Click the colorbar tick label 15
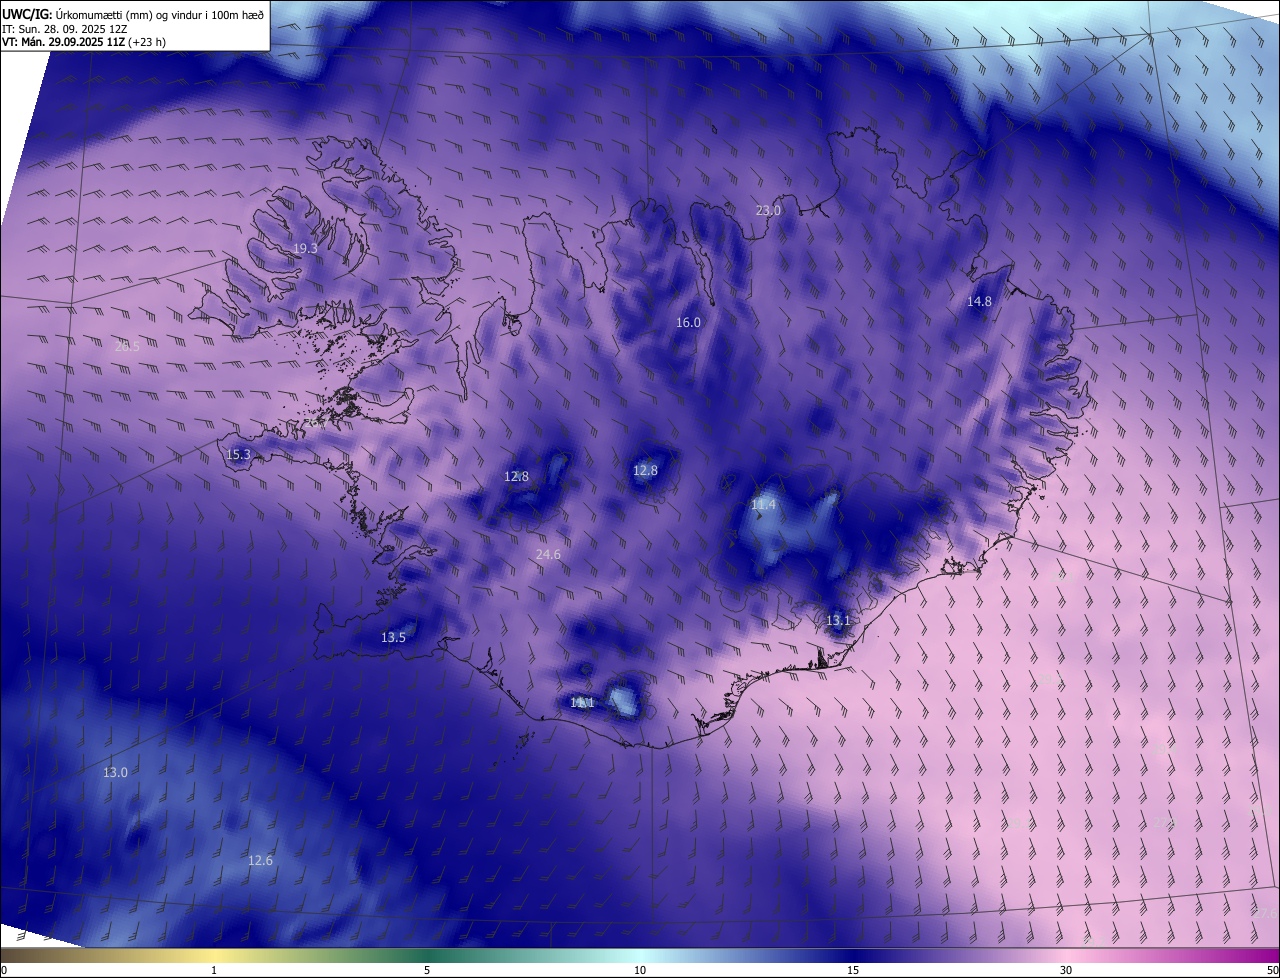 [x=853, y=971]
